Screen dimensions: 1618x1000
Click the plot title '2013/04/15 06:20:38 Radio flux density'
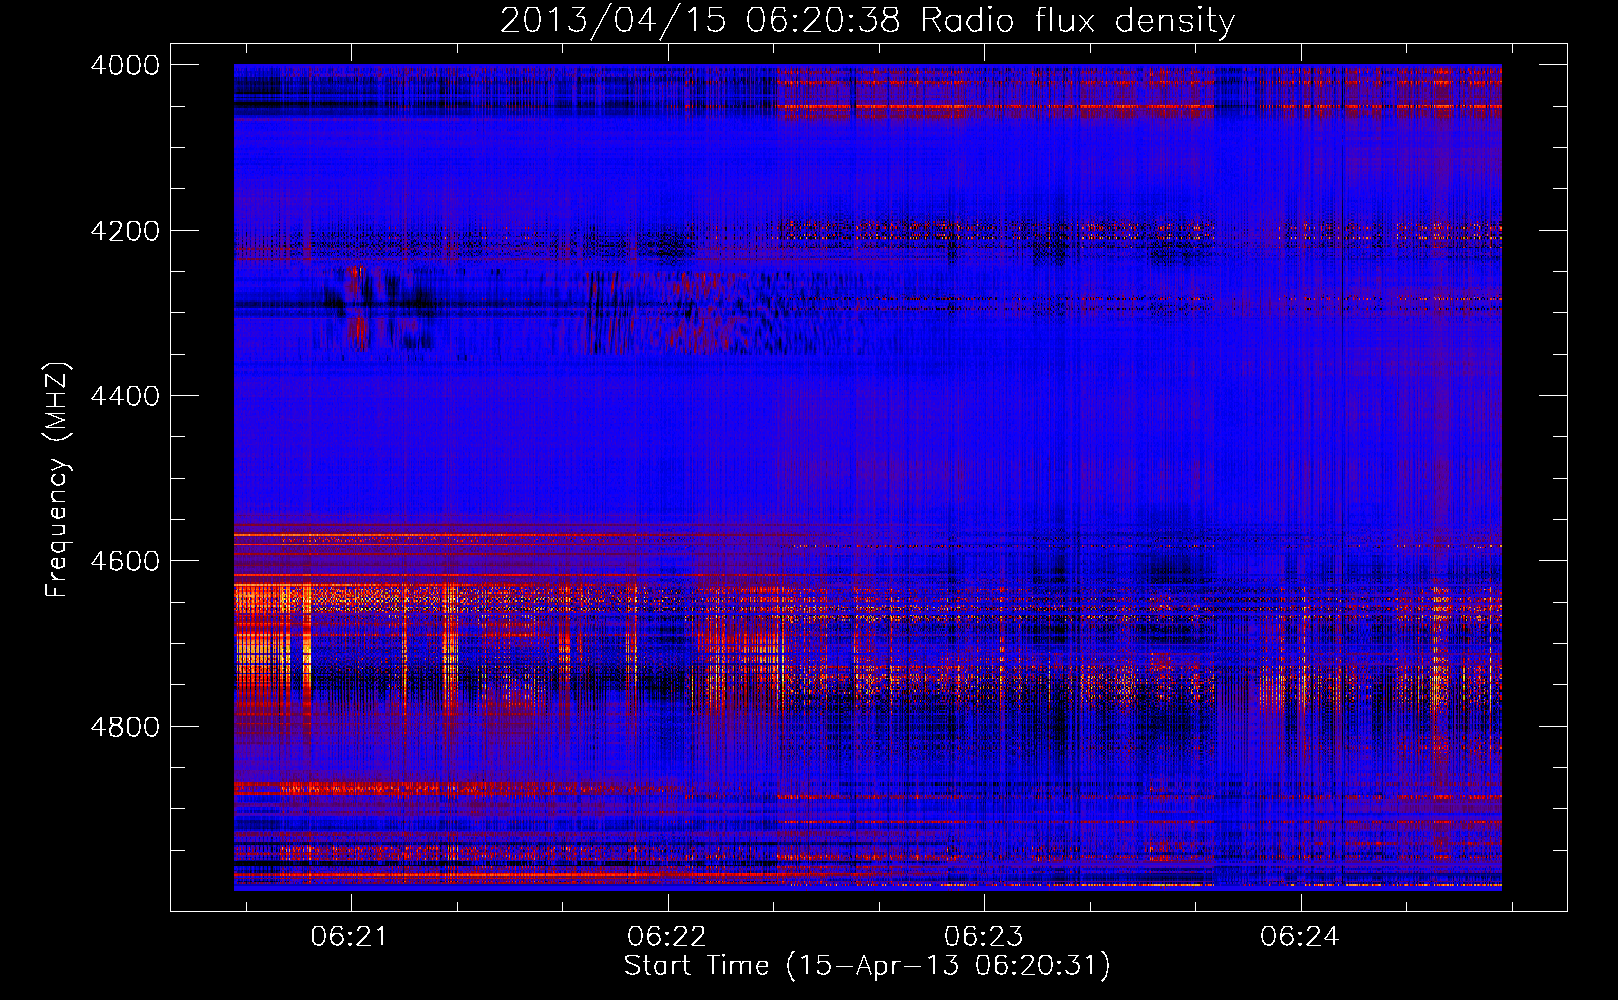pyautogui.click(x=867, y=20)
